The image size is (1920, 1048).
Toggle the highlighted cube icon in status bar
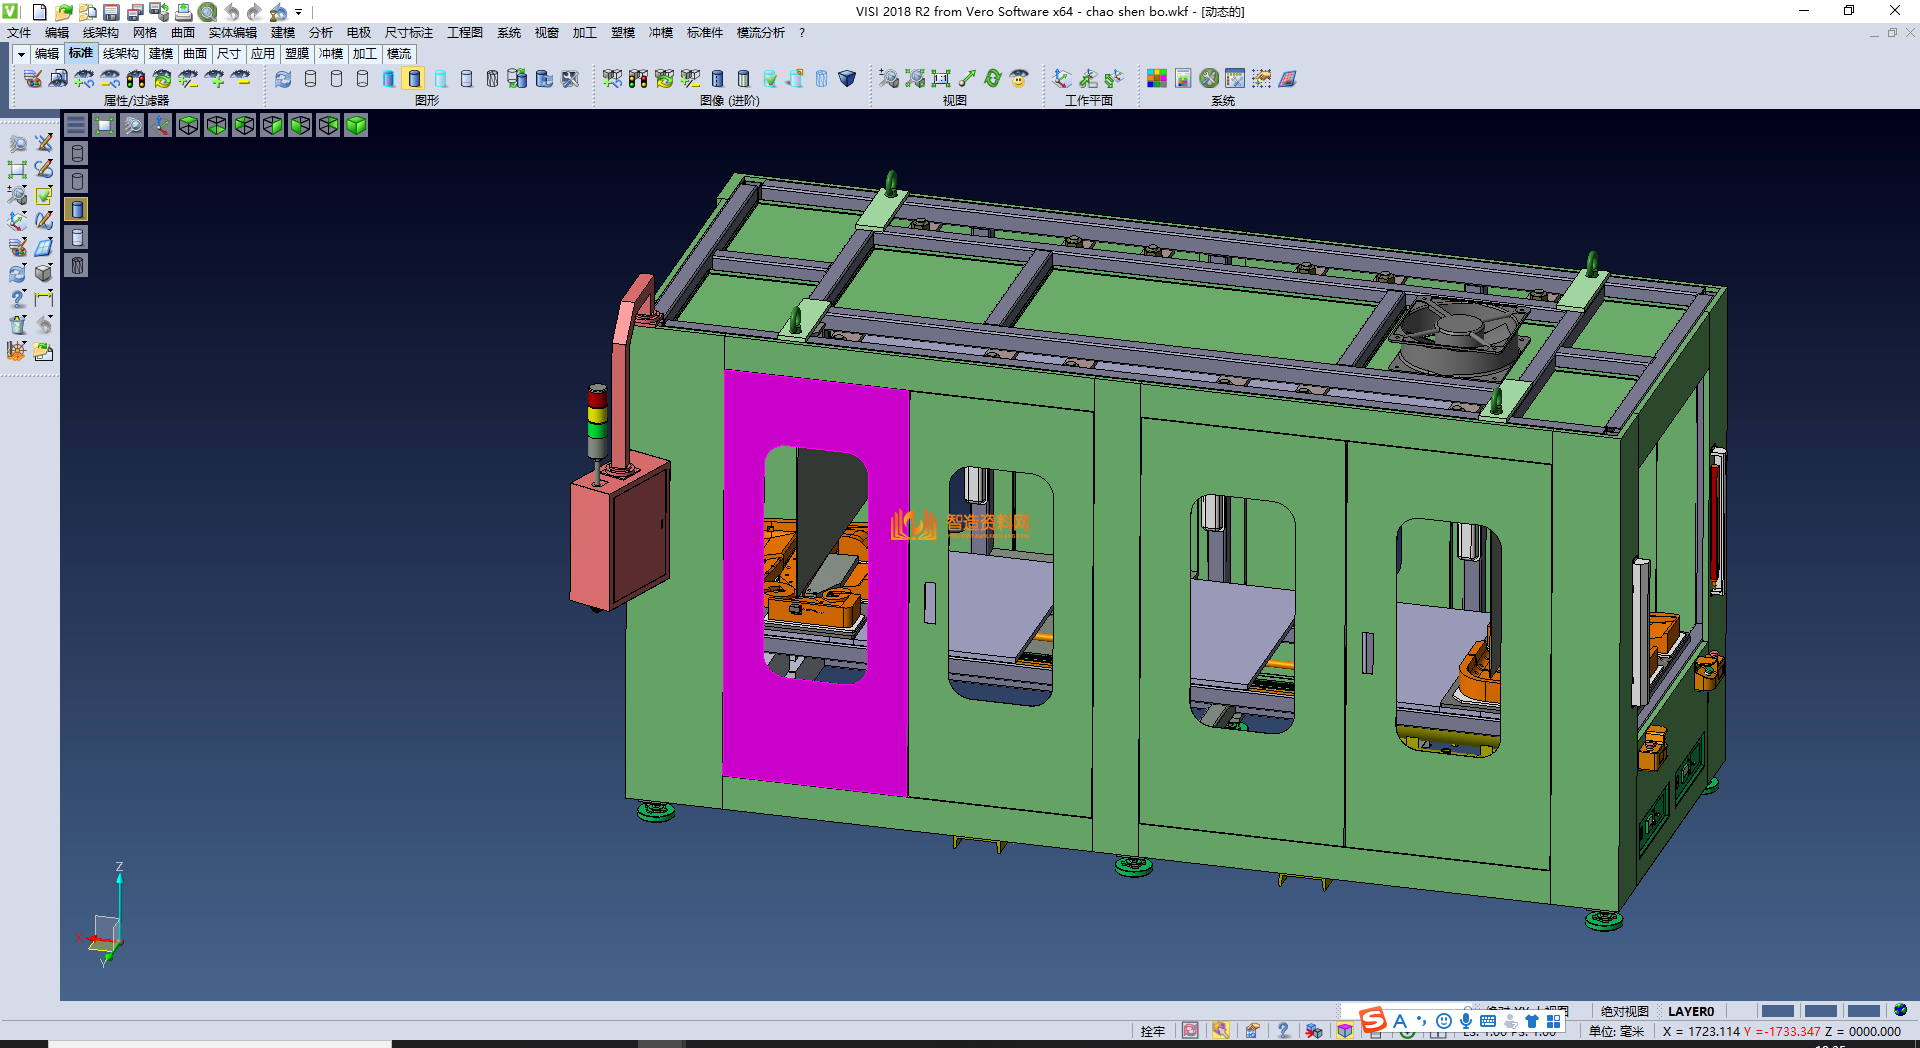click(1345, 1031)
